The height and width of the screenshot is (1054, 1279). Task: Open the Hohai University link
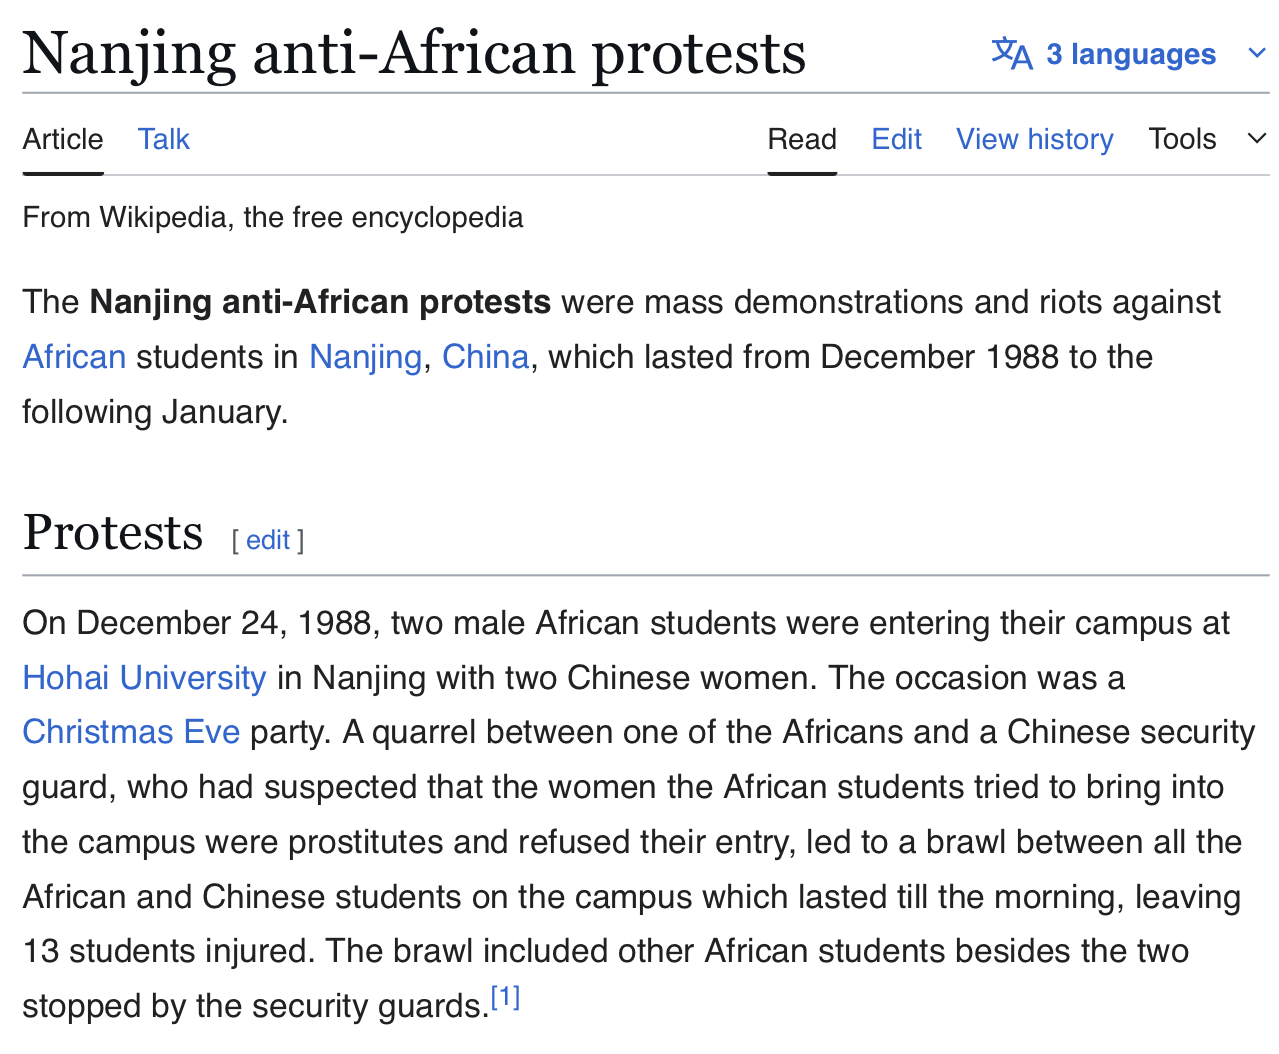tap(144, 678)
